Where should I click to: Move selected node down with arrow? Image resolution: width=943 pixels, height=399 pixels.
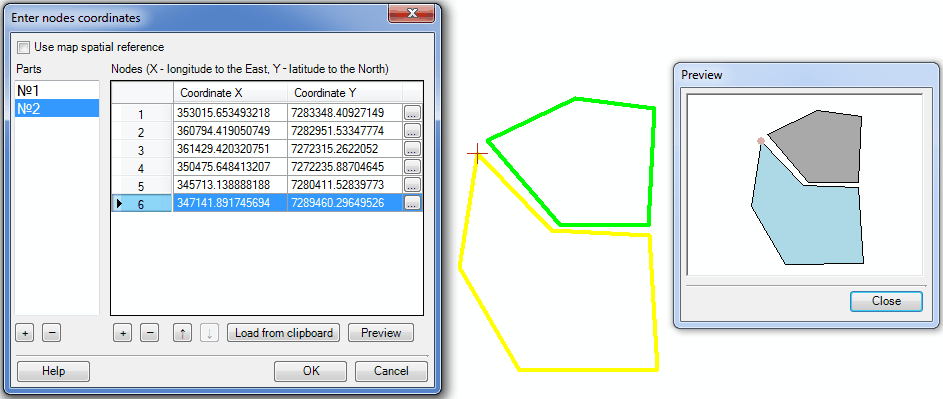pyautogui.click(x=209, y=333)
